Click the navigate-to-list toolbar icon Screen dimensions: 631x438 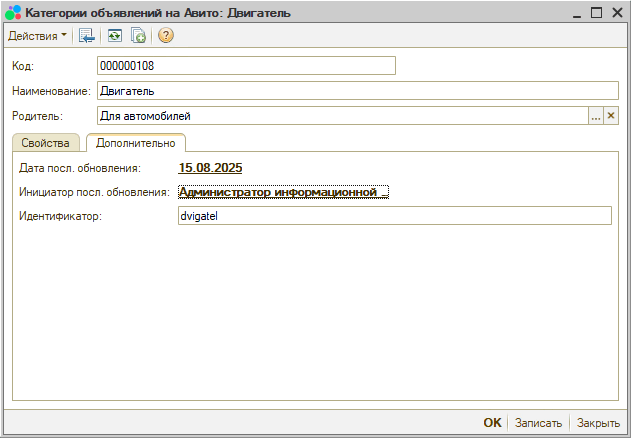88,36
